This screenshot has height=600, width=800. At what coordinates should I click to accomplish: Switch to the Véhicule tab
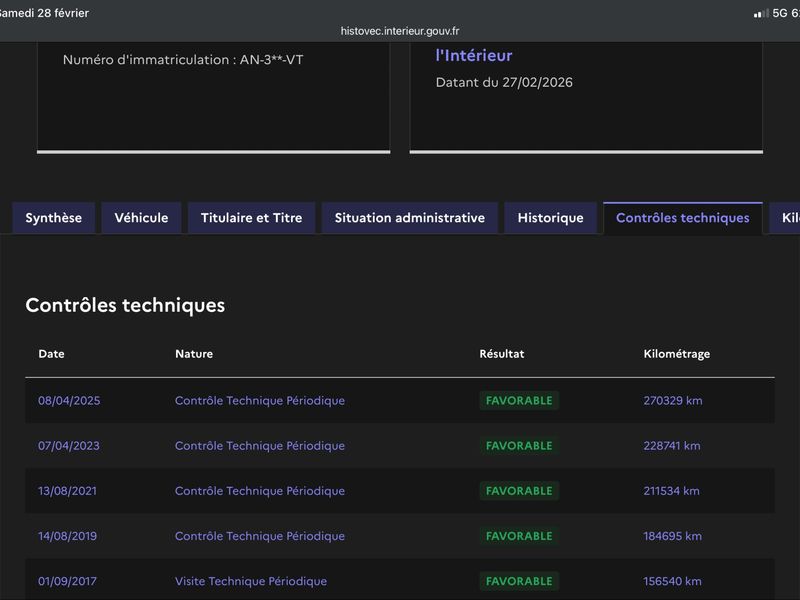(x=141, y=218)
